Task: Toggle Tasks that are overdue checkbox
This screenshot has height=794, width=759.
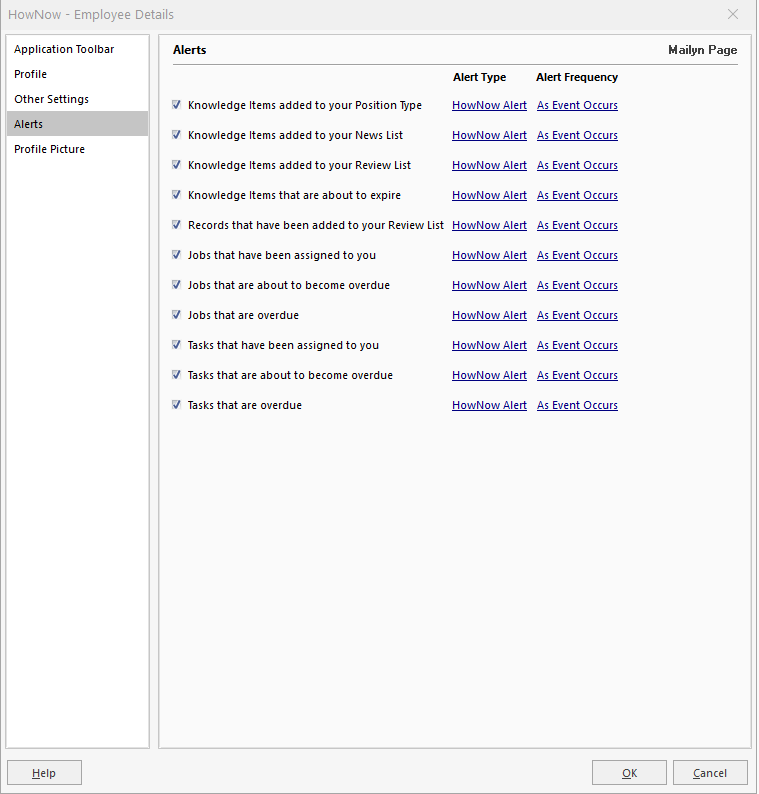Action: pos(176,405)
